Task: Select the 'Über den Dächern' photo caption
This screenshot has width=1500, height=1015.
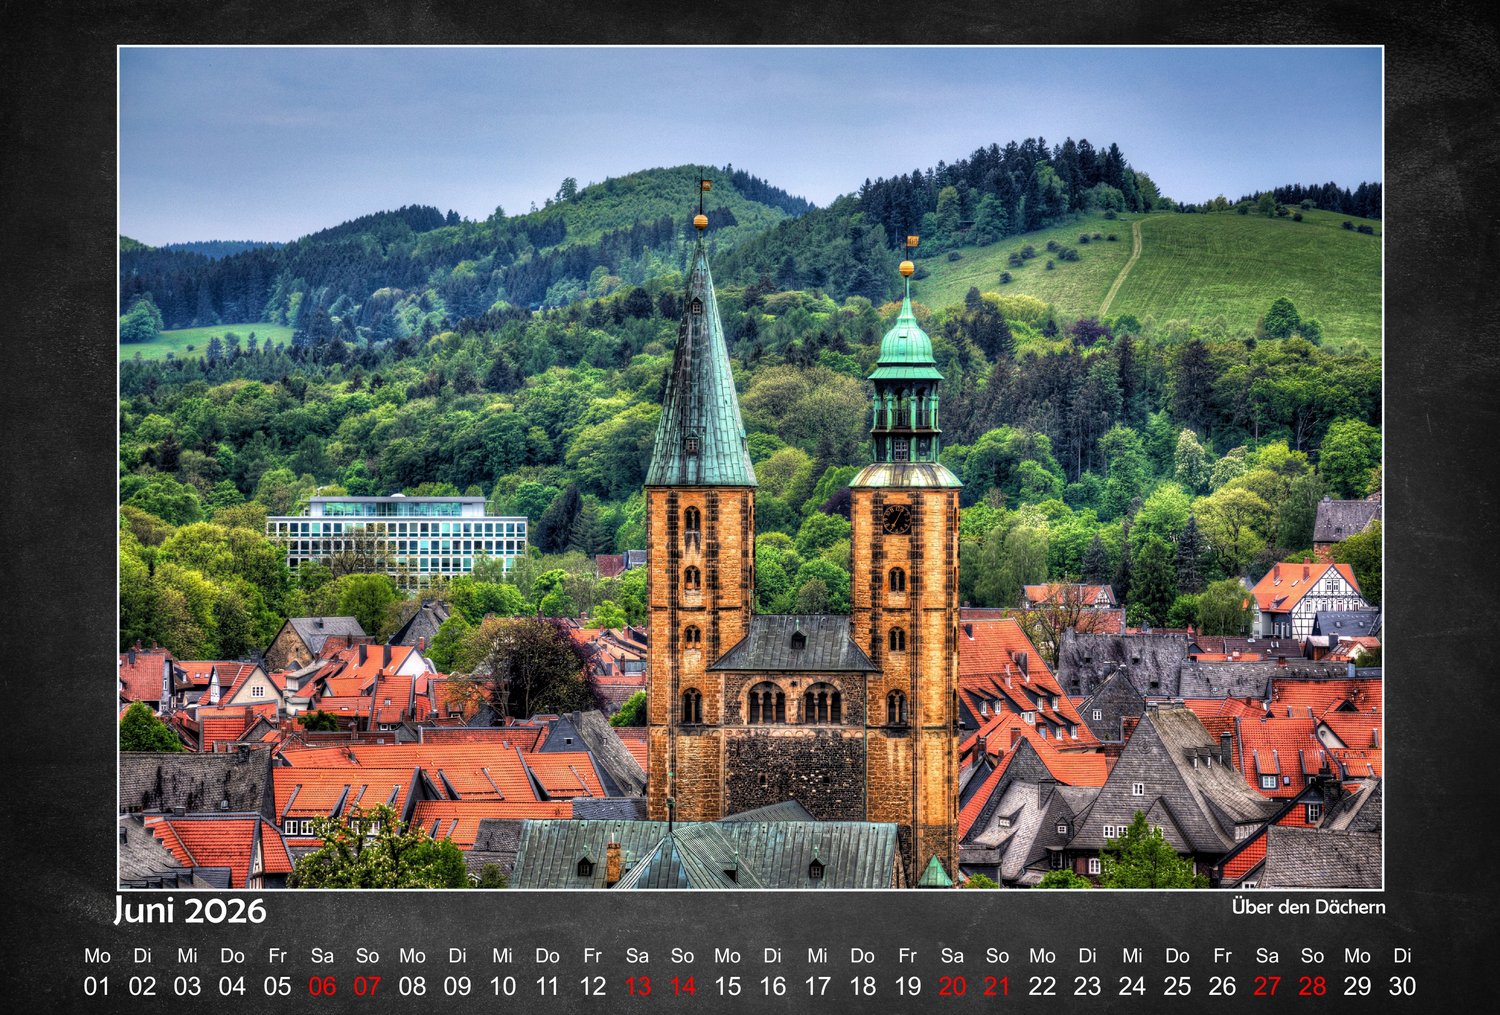Action: (1308, 907)
